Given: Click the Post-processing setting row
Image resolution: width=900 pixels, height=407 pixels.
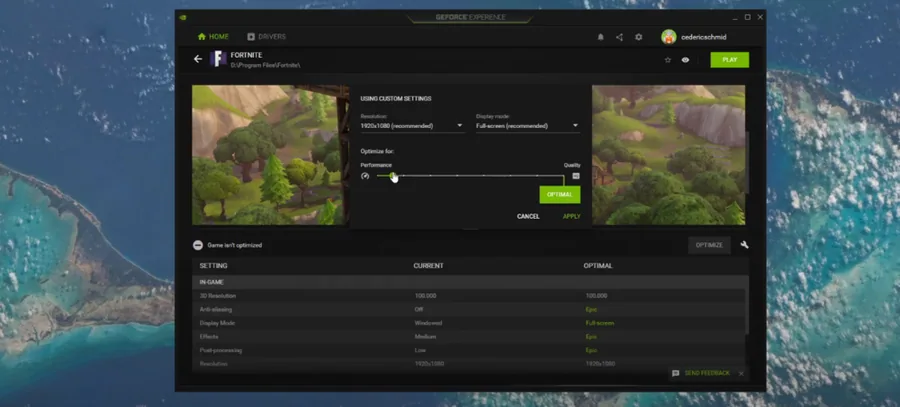Looking at the screenshot, I should point(469,350).
